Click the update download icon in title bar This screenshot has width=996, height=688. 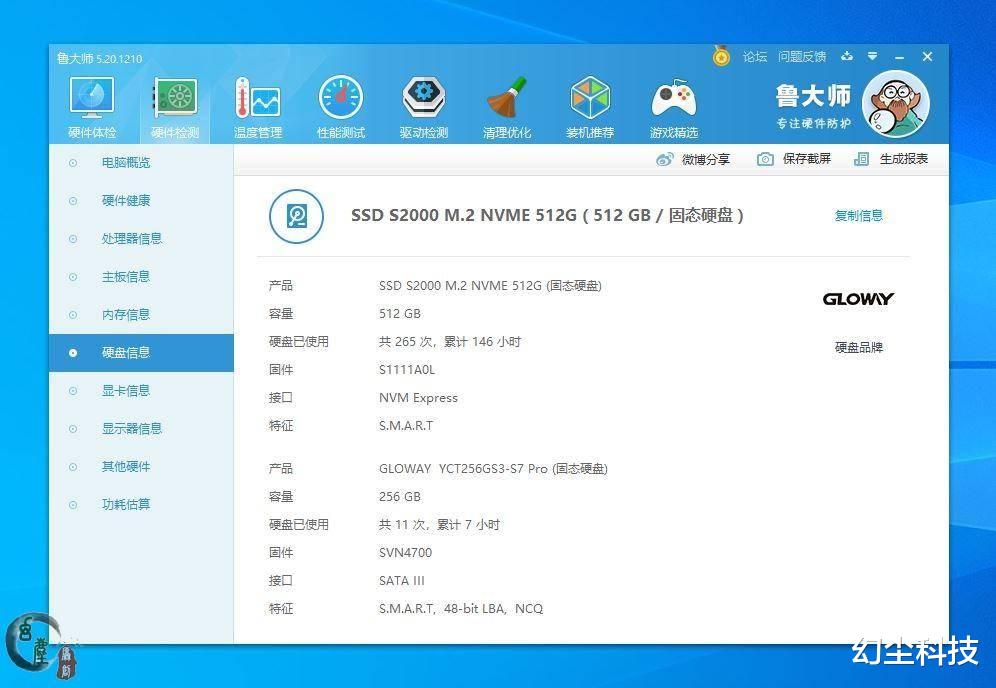tap(847, 57)
